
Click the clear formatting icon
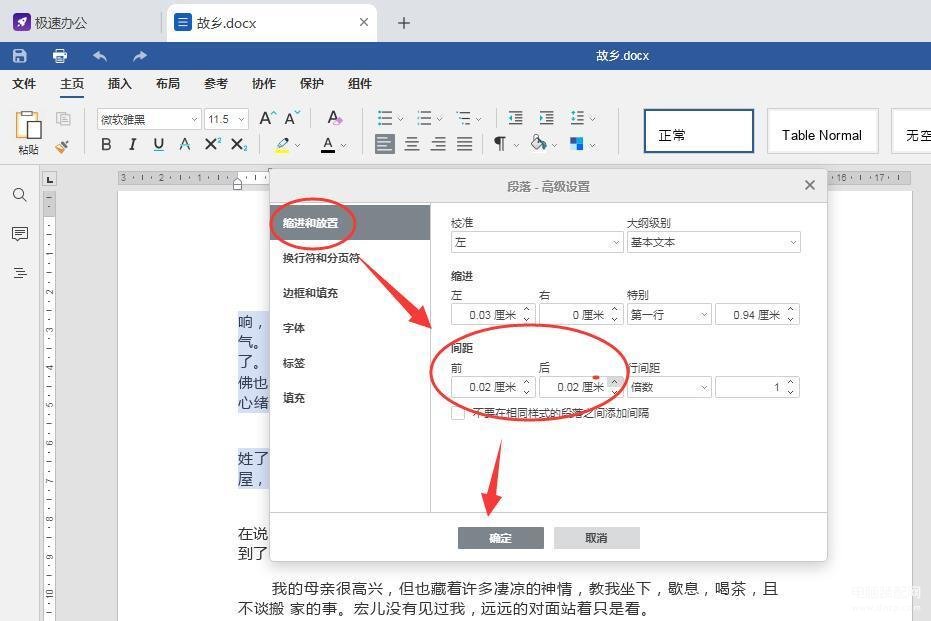point(334,118)
